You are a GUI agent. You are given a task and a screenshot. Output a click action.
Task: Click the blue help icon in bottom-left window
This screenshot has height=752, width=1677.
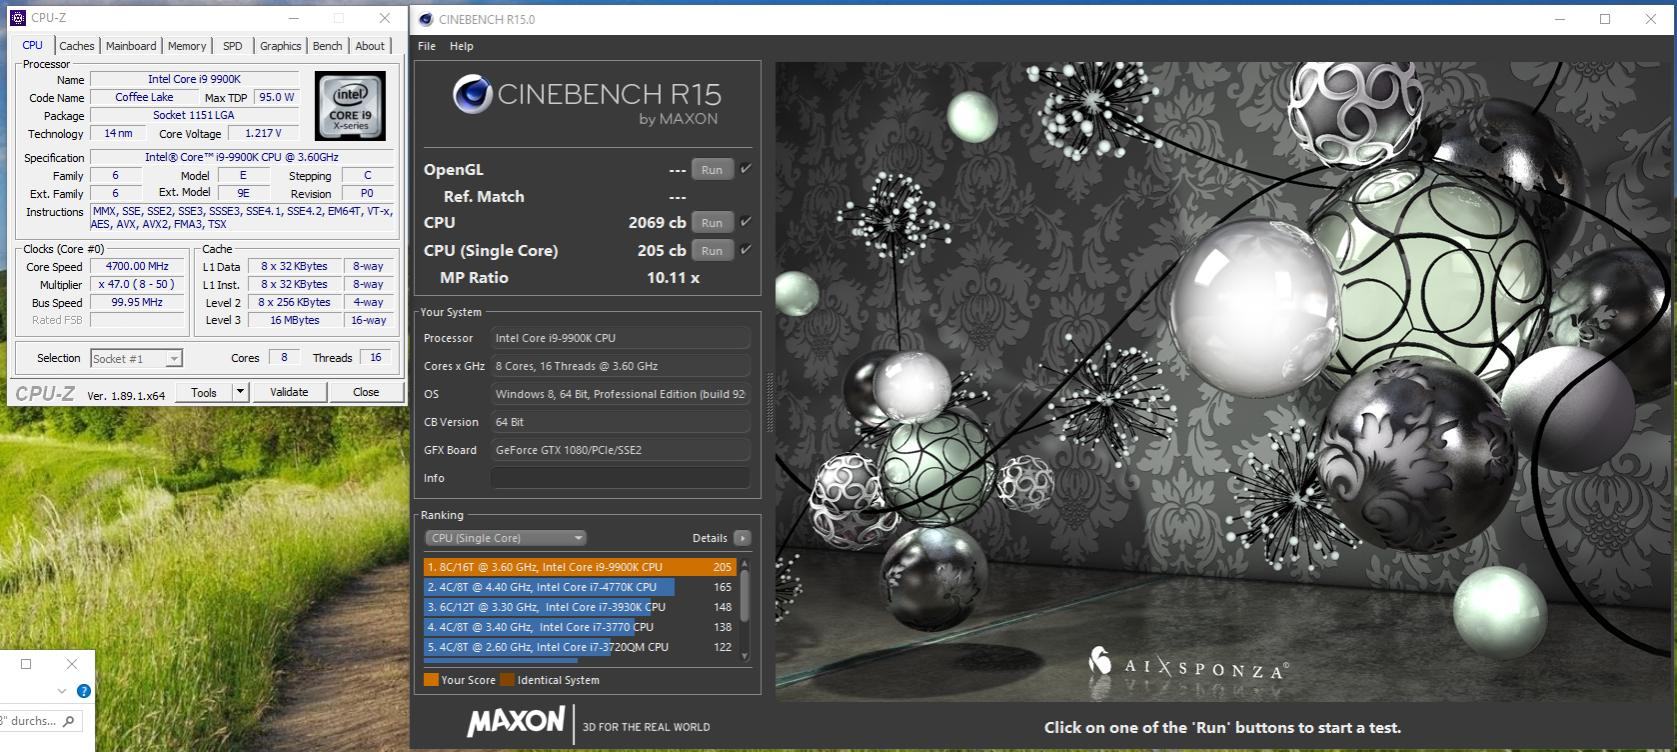pos(84,691)
